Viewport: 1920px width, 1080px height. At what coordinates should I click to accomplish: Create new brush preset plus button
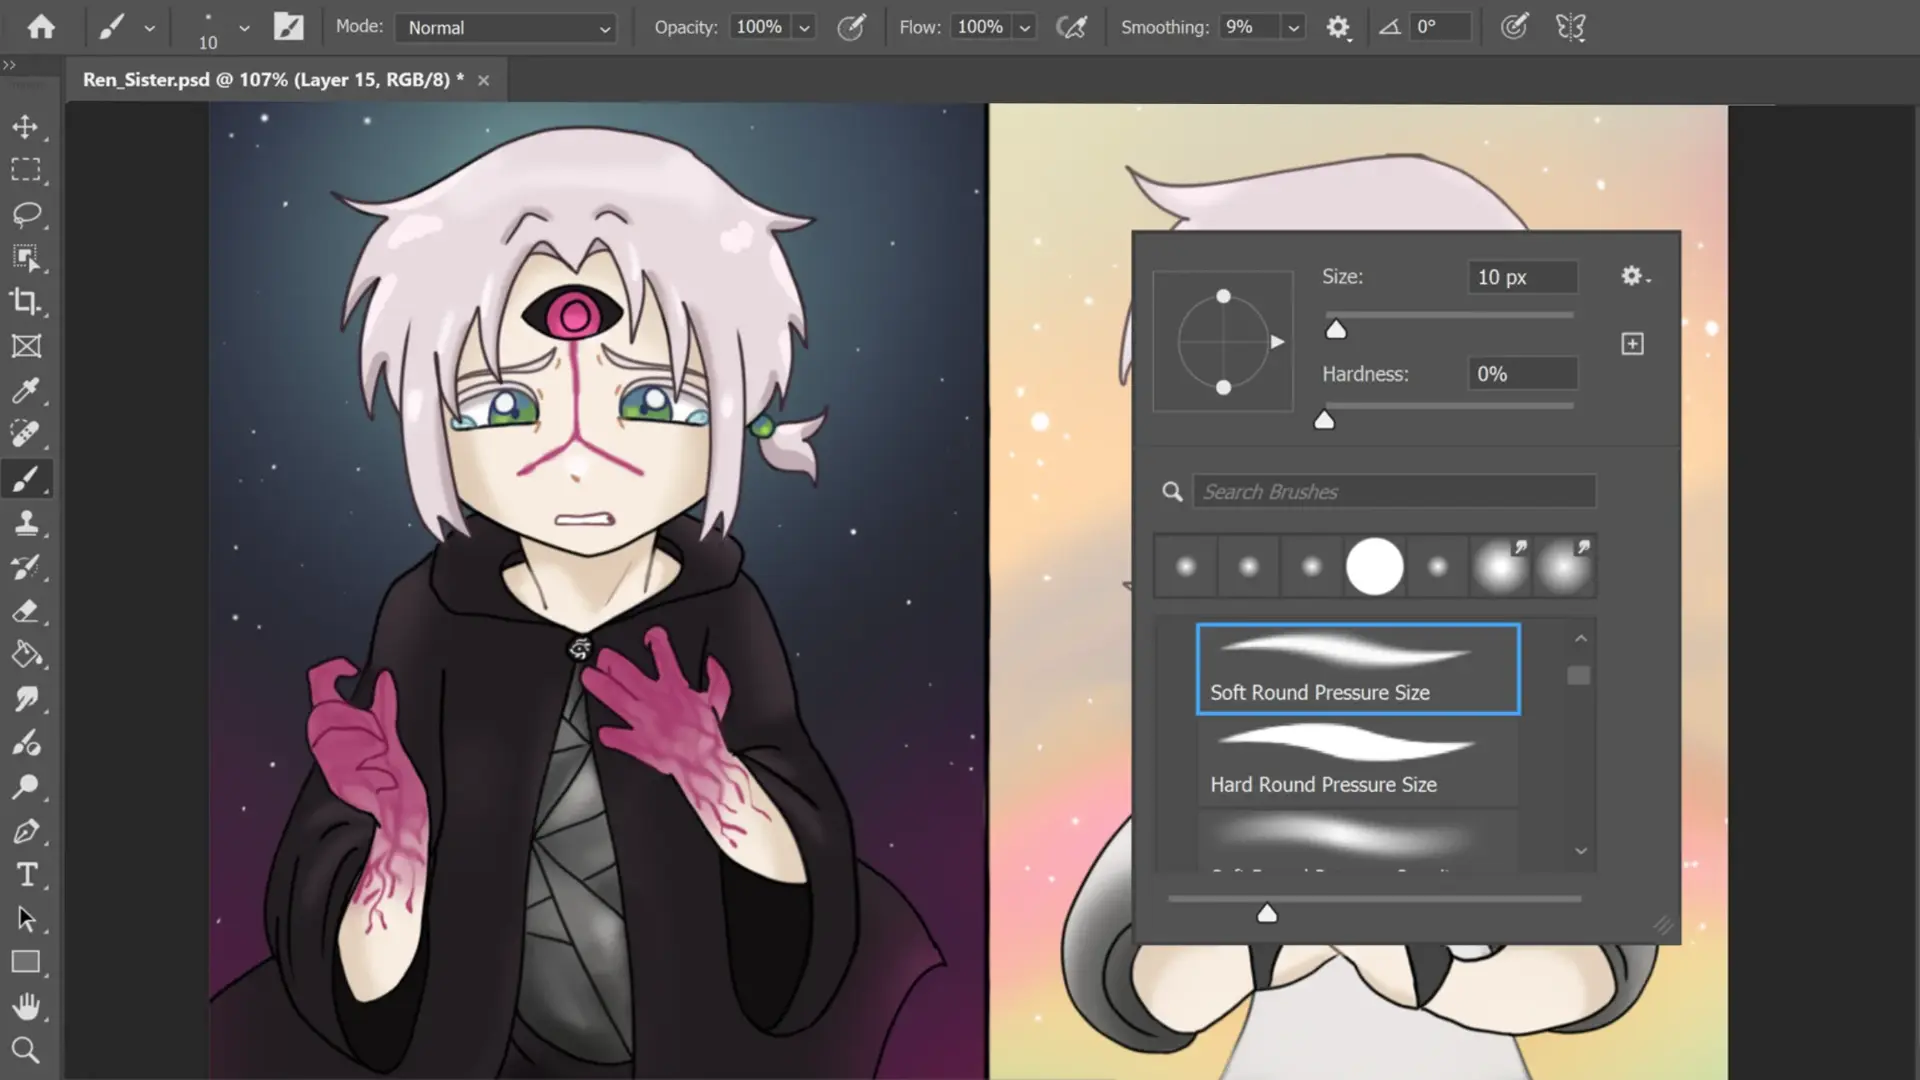pyautogui.click(x=1632, y=344)
